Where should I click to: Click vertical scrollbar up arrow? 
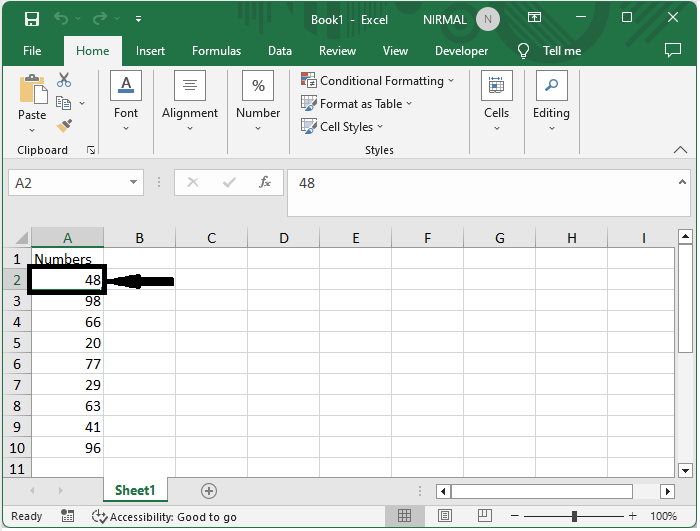685,236
